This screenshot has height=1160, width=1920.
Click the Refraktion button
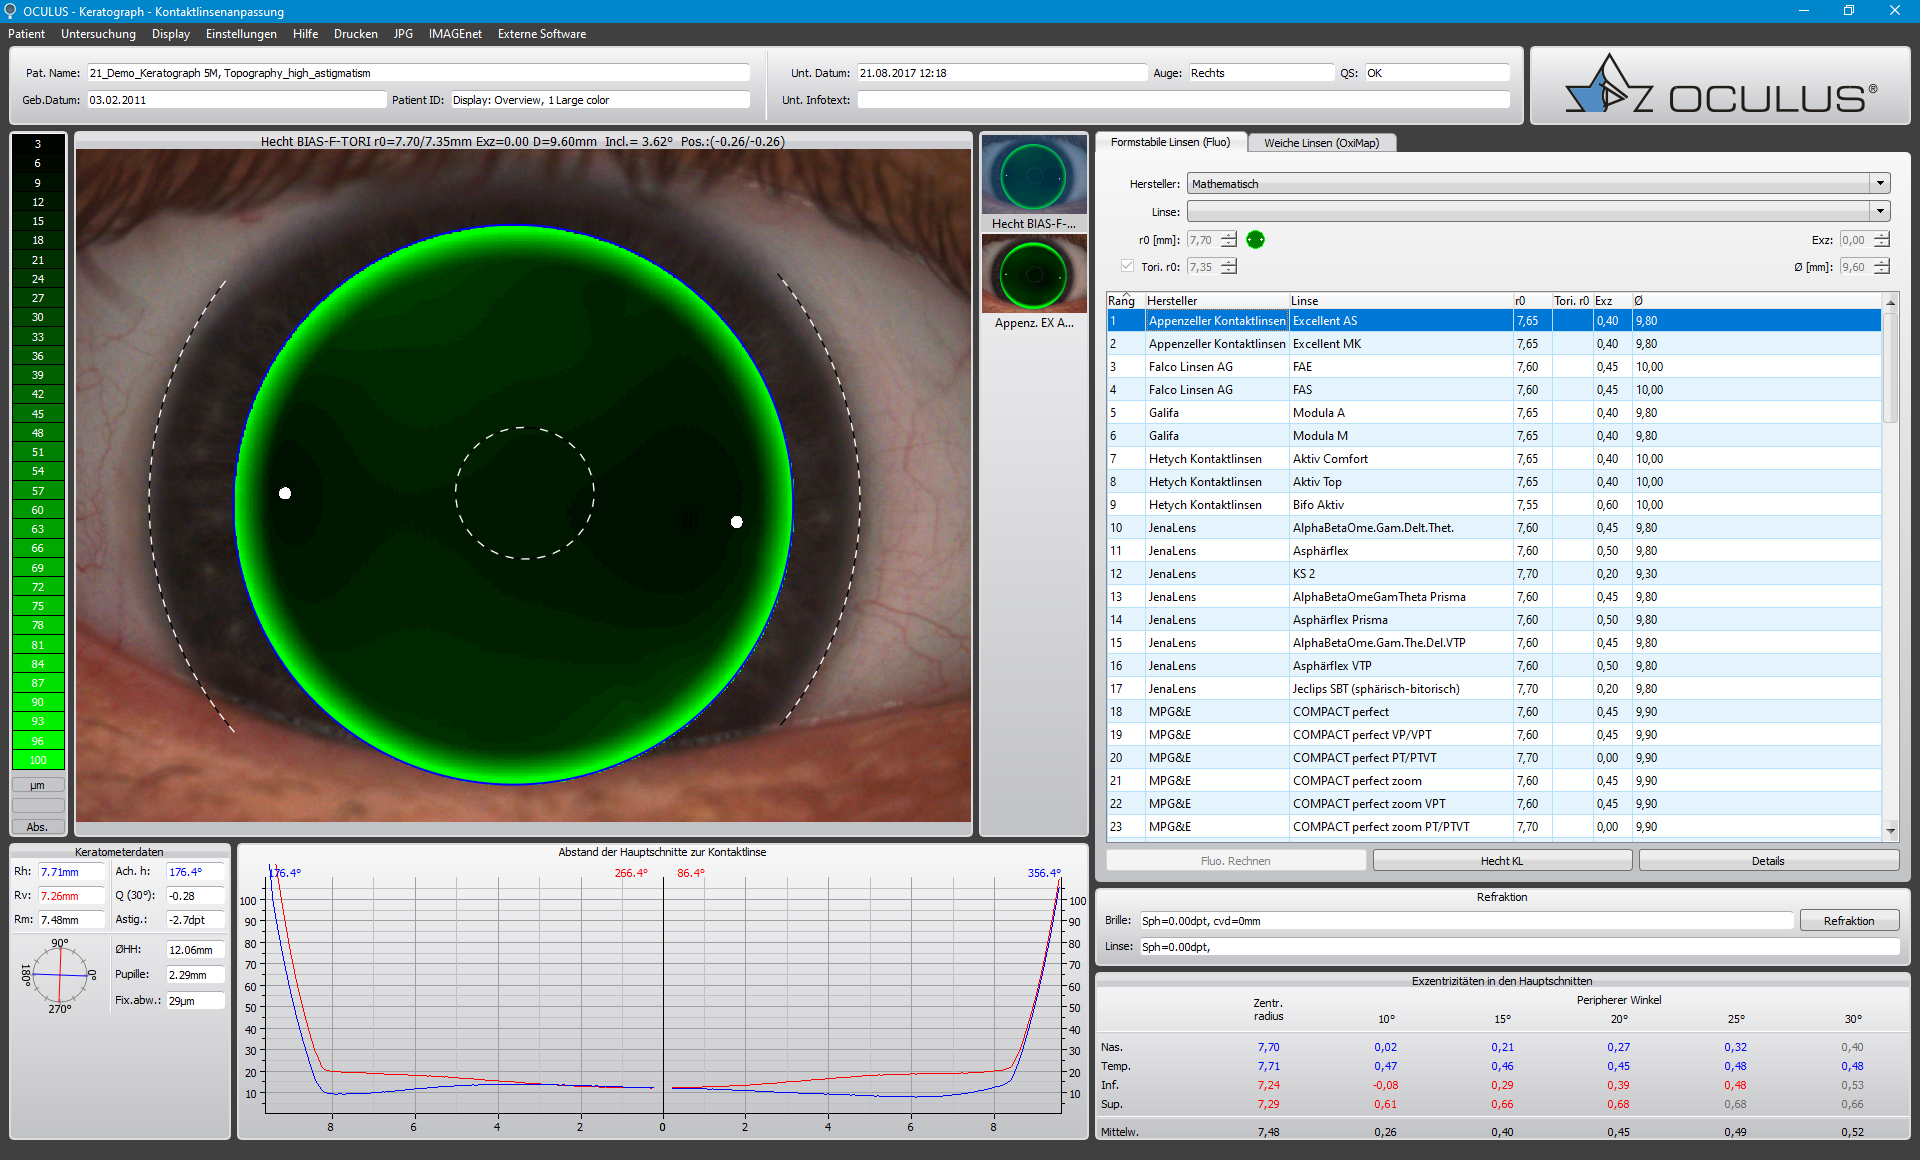1849,921
